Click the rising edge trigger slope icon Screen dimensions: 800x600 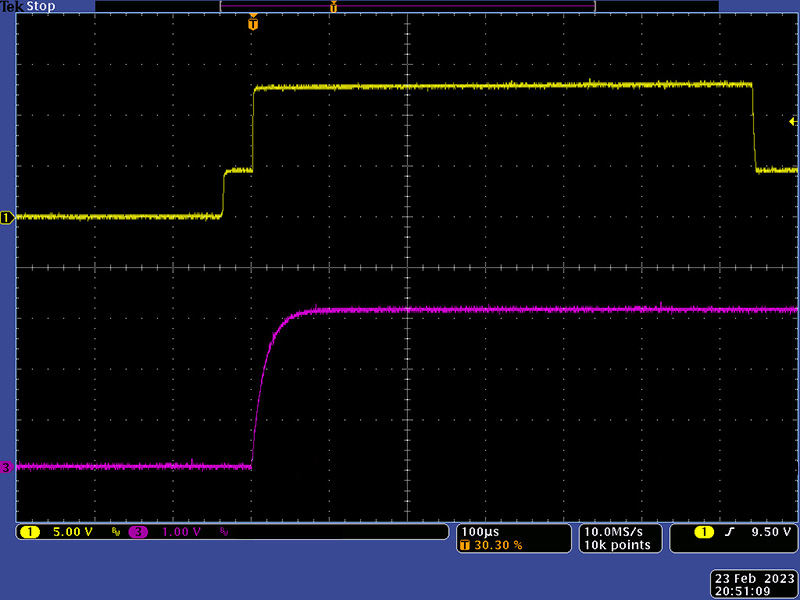(733, 532)
